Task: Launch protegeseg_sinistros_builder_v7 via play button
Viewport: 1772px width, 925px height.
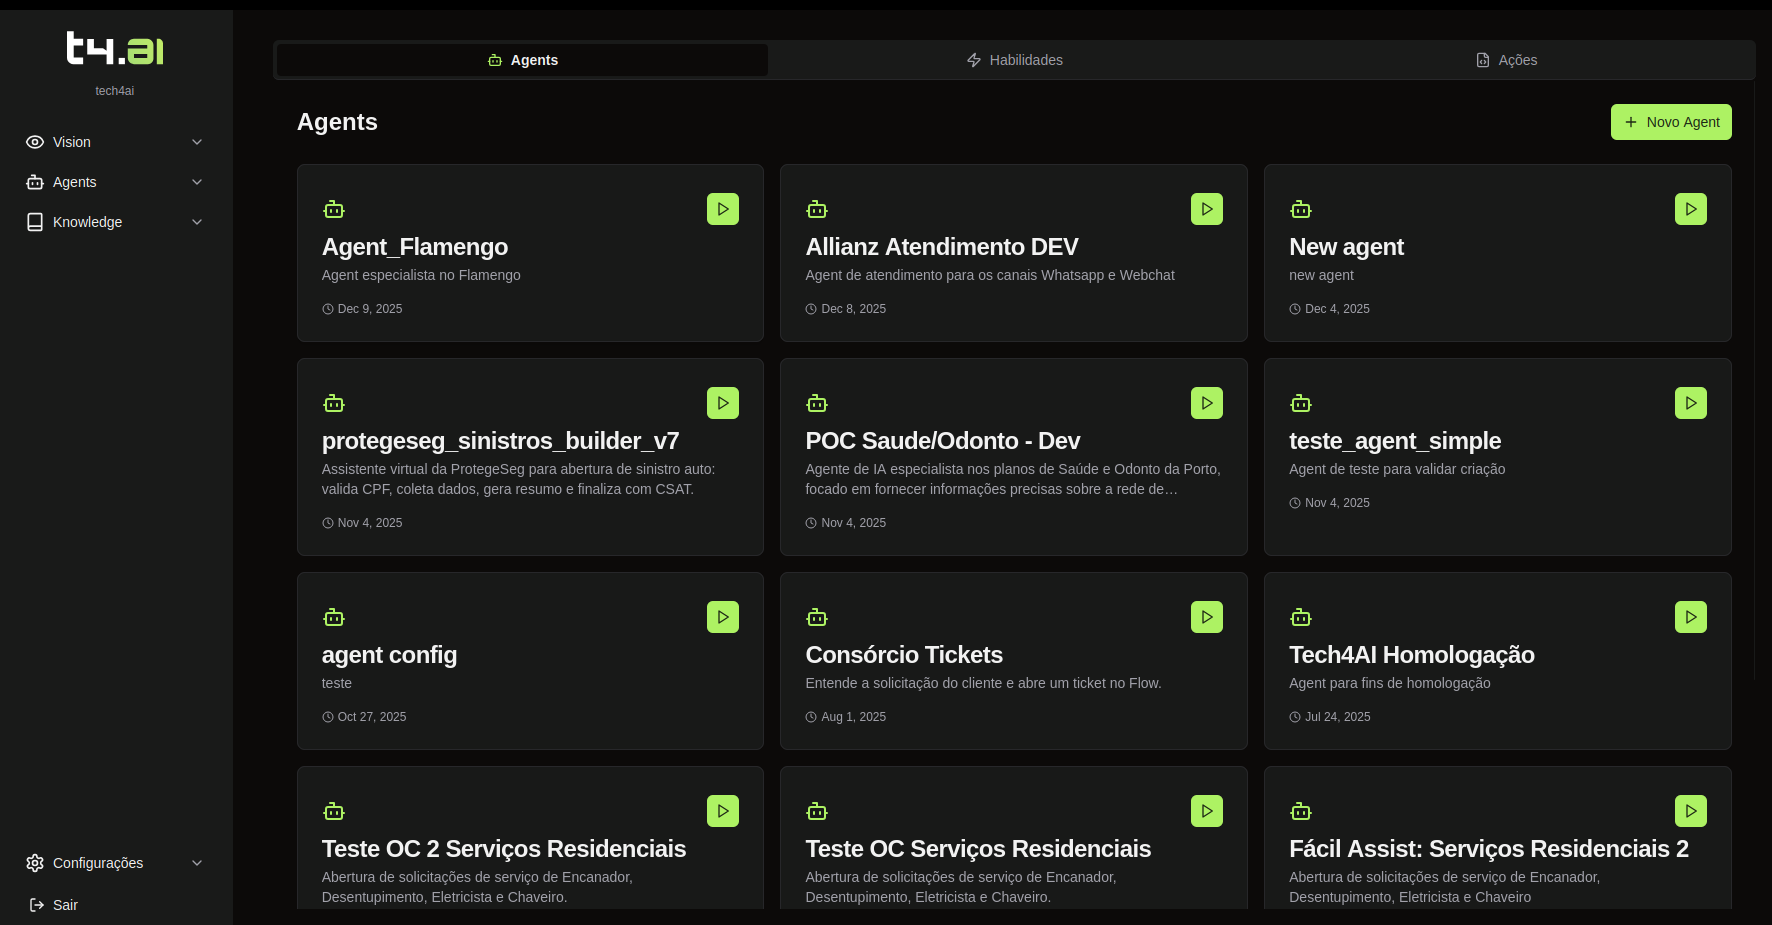Action: pos(722,403)
